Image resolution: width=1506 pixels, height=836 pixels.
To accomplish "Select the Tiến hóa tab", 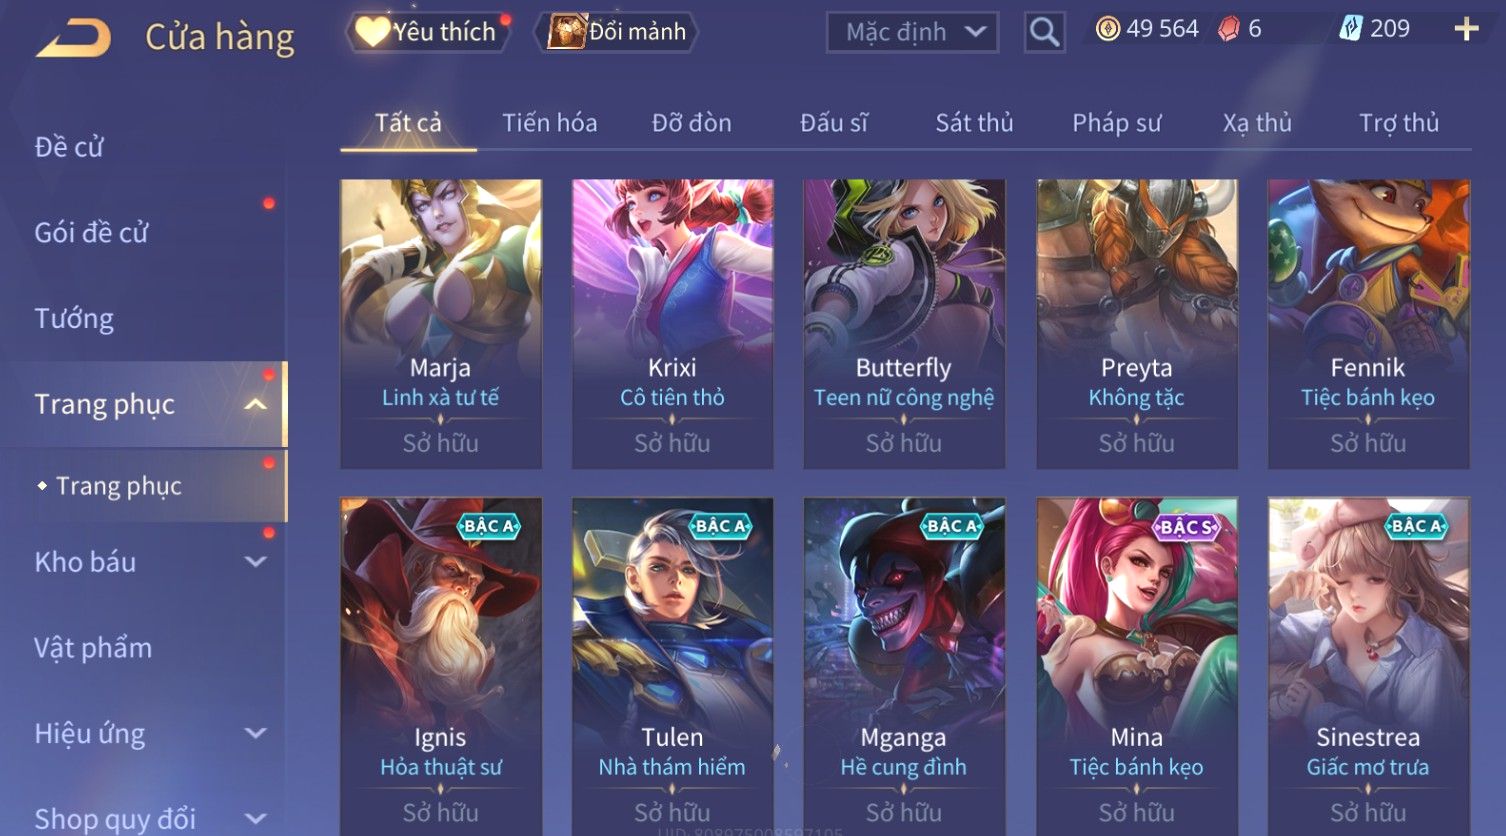I will pyautogui.click(x=549, y=123).
